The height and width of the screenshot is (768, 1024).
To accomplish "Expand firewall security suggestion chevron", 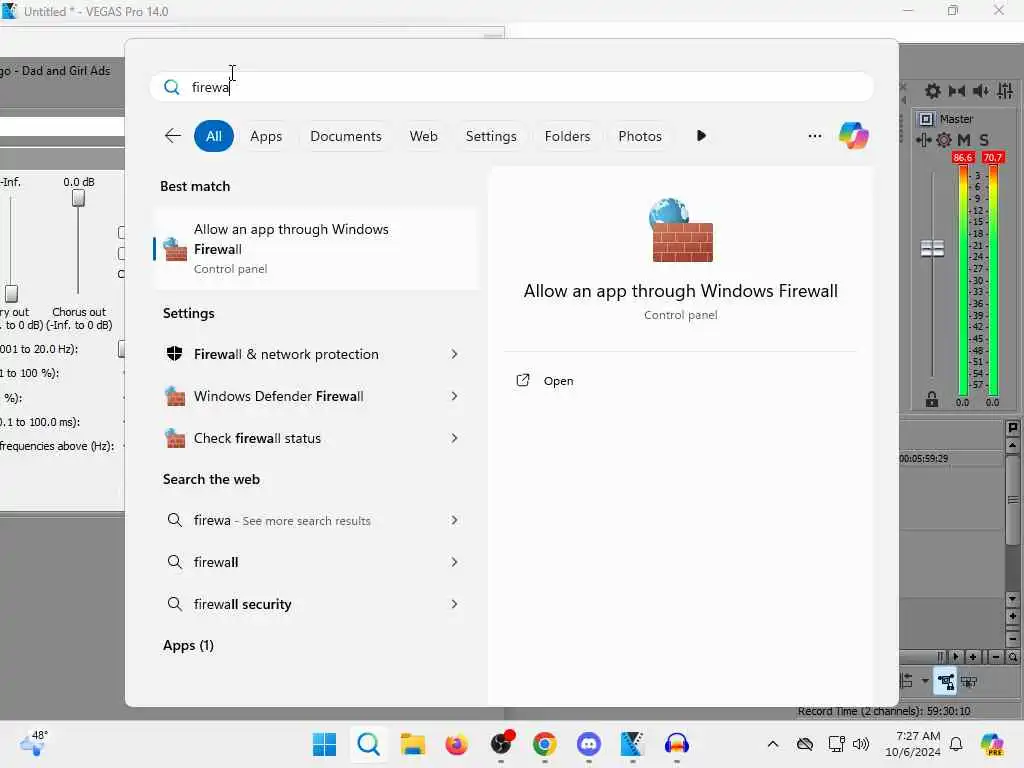I will [x=455, y=604].
